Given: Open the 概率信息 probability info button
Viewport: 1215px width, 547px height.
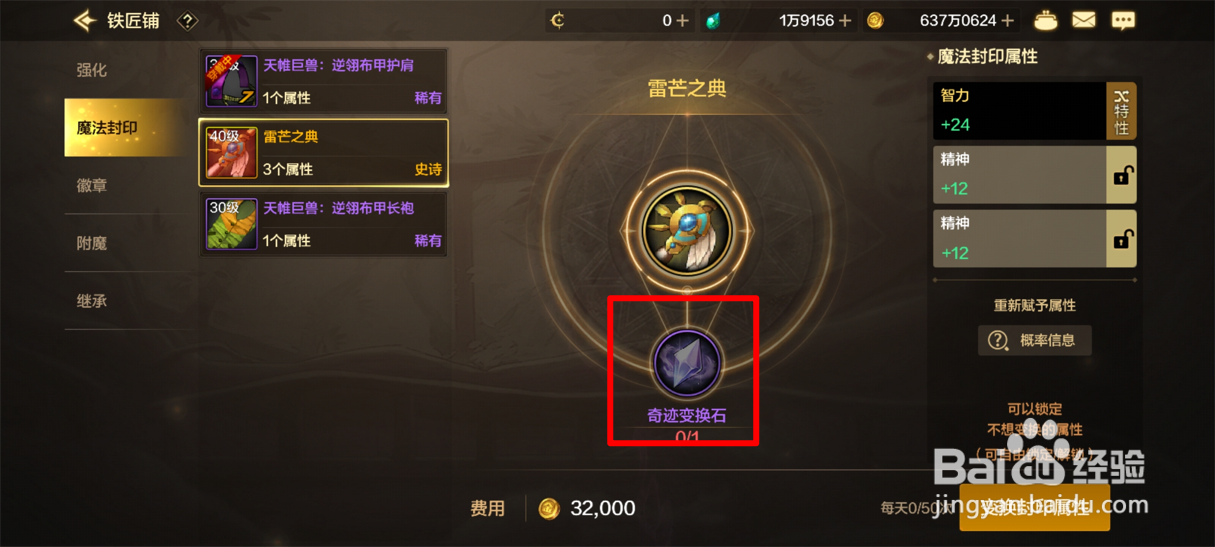Looking at the screenshot, I should click(1035, 340).
